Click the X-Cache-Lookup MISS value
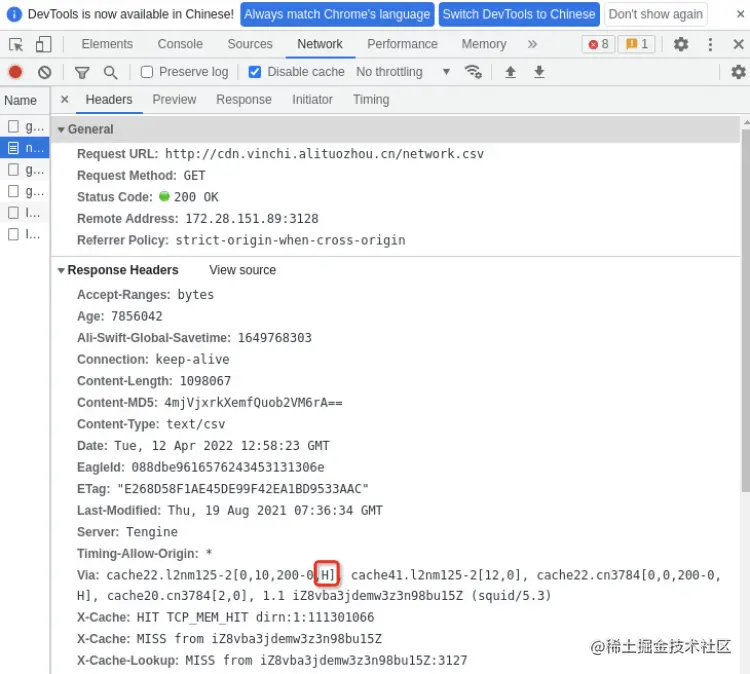The image size is (750, 674). [x=326, y=661]
